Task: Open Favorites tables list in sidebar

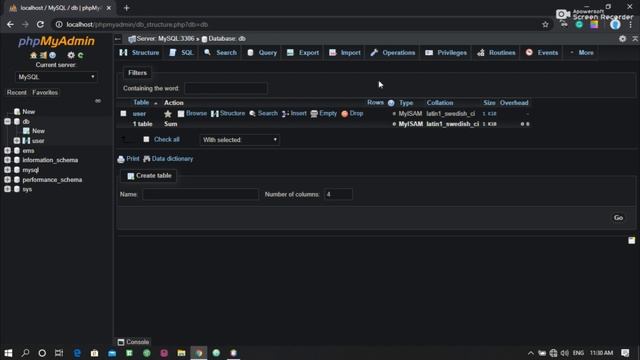Action: click(x=45, y=93)
